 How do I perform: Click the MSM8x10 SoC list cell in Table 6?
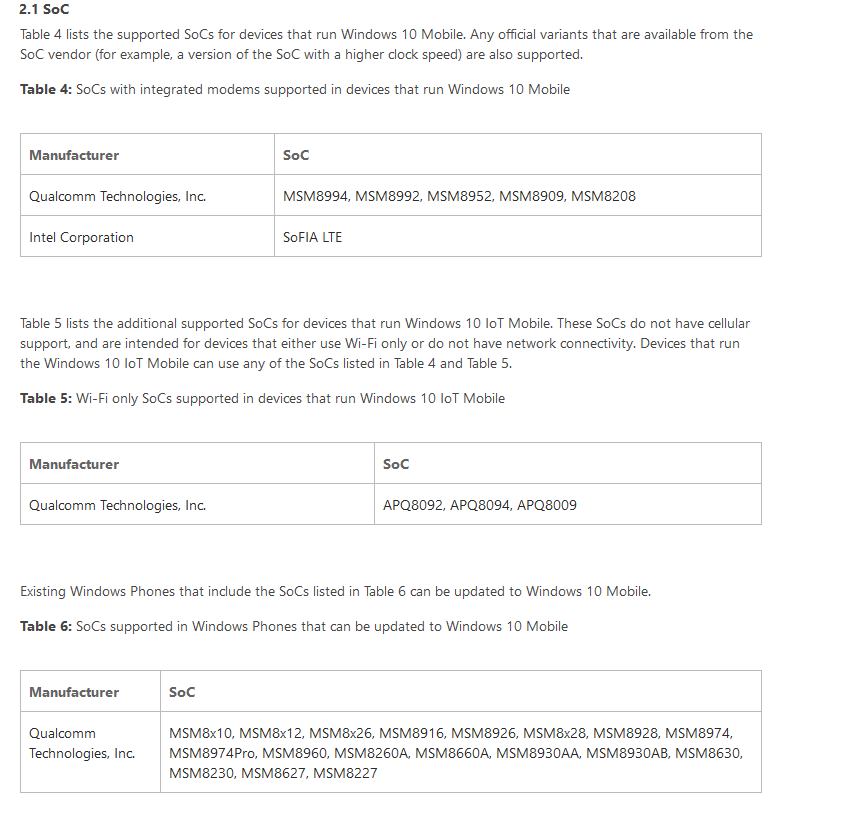(x=461, y=752)
